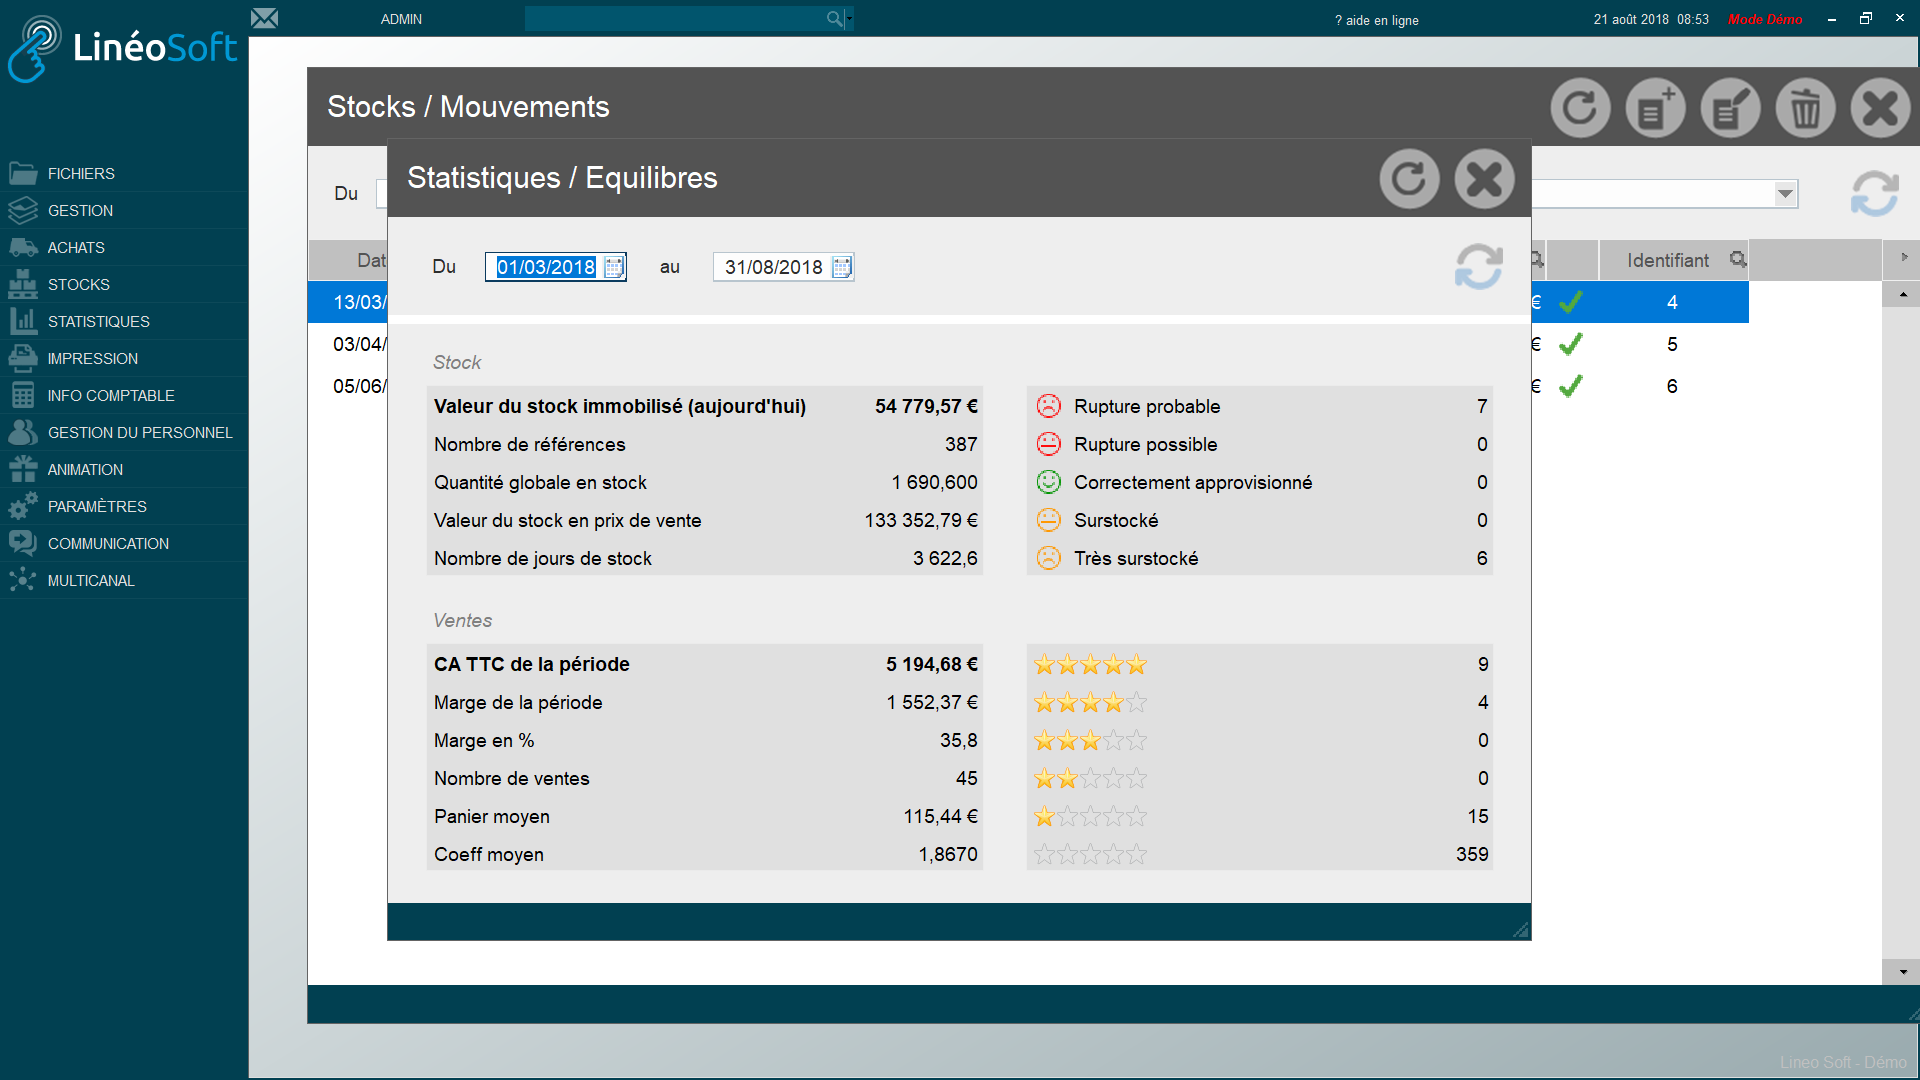Viewport: 1920px width, 1080px height.
Task: Open the IMPRESSION menu
Action: coord(124,358)
